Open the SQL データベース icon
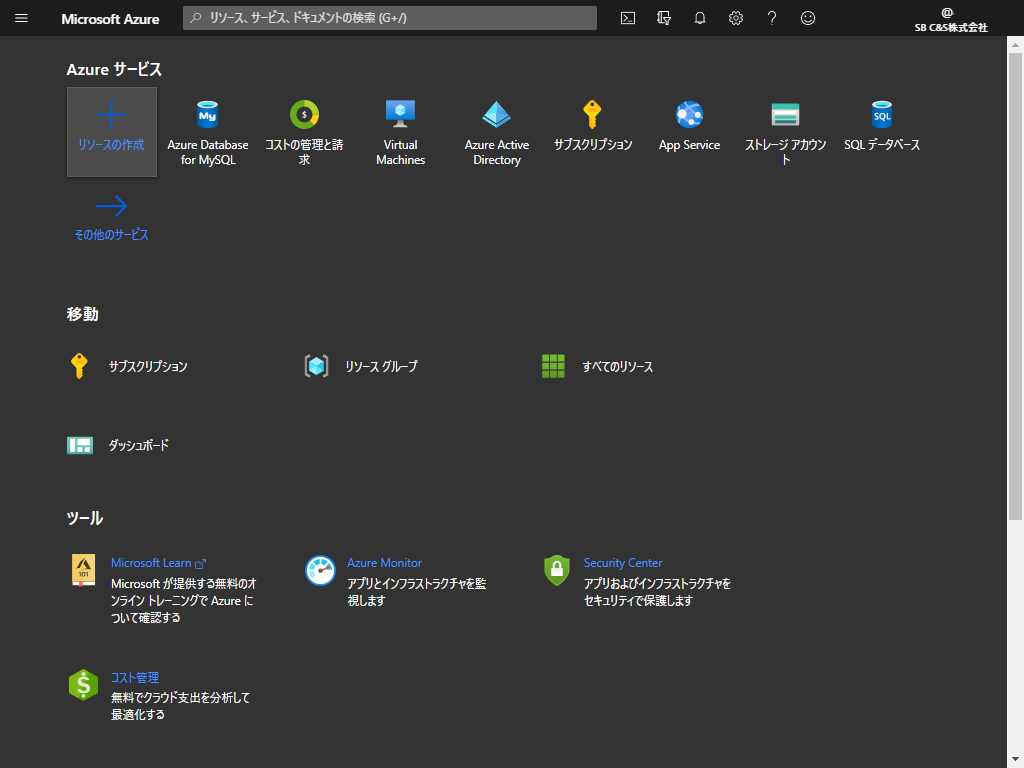 (882, 115)
